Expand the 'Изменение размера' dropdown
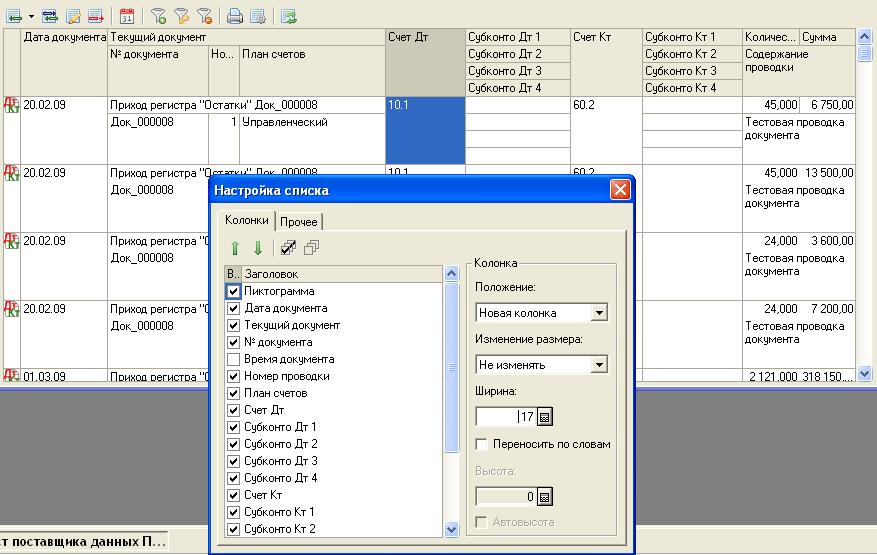The height and width of the screenshot is (555, 877). (x=599, y=365)
